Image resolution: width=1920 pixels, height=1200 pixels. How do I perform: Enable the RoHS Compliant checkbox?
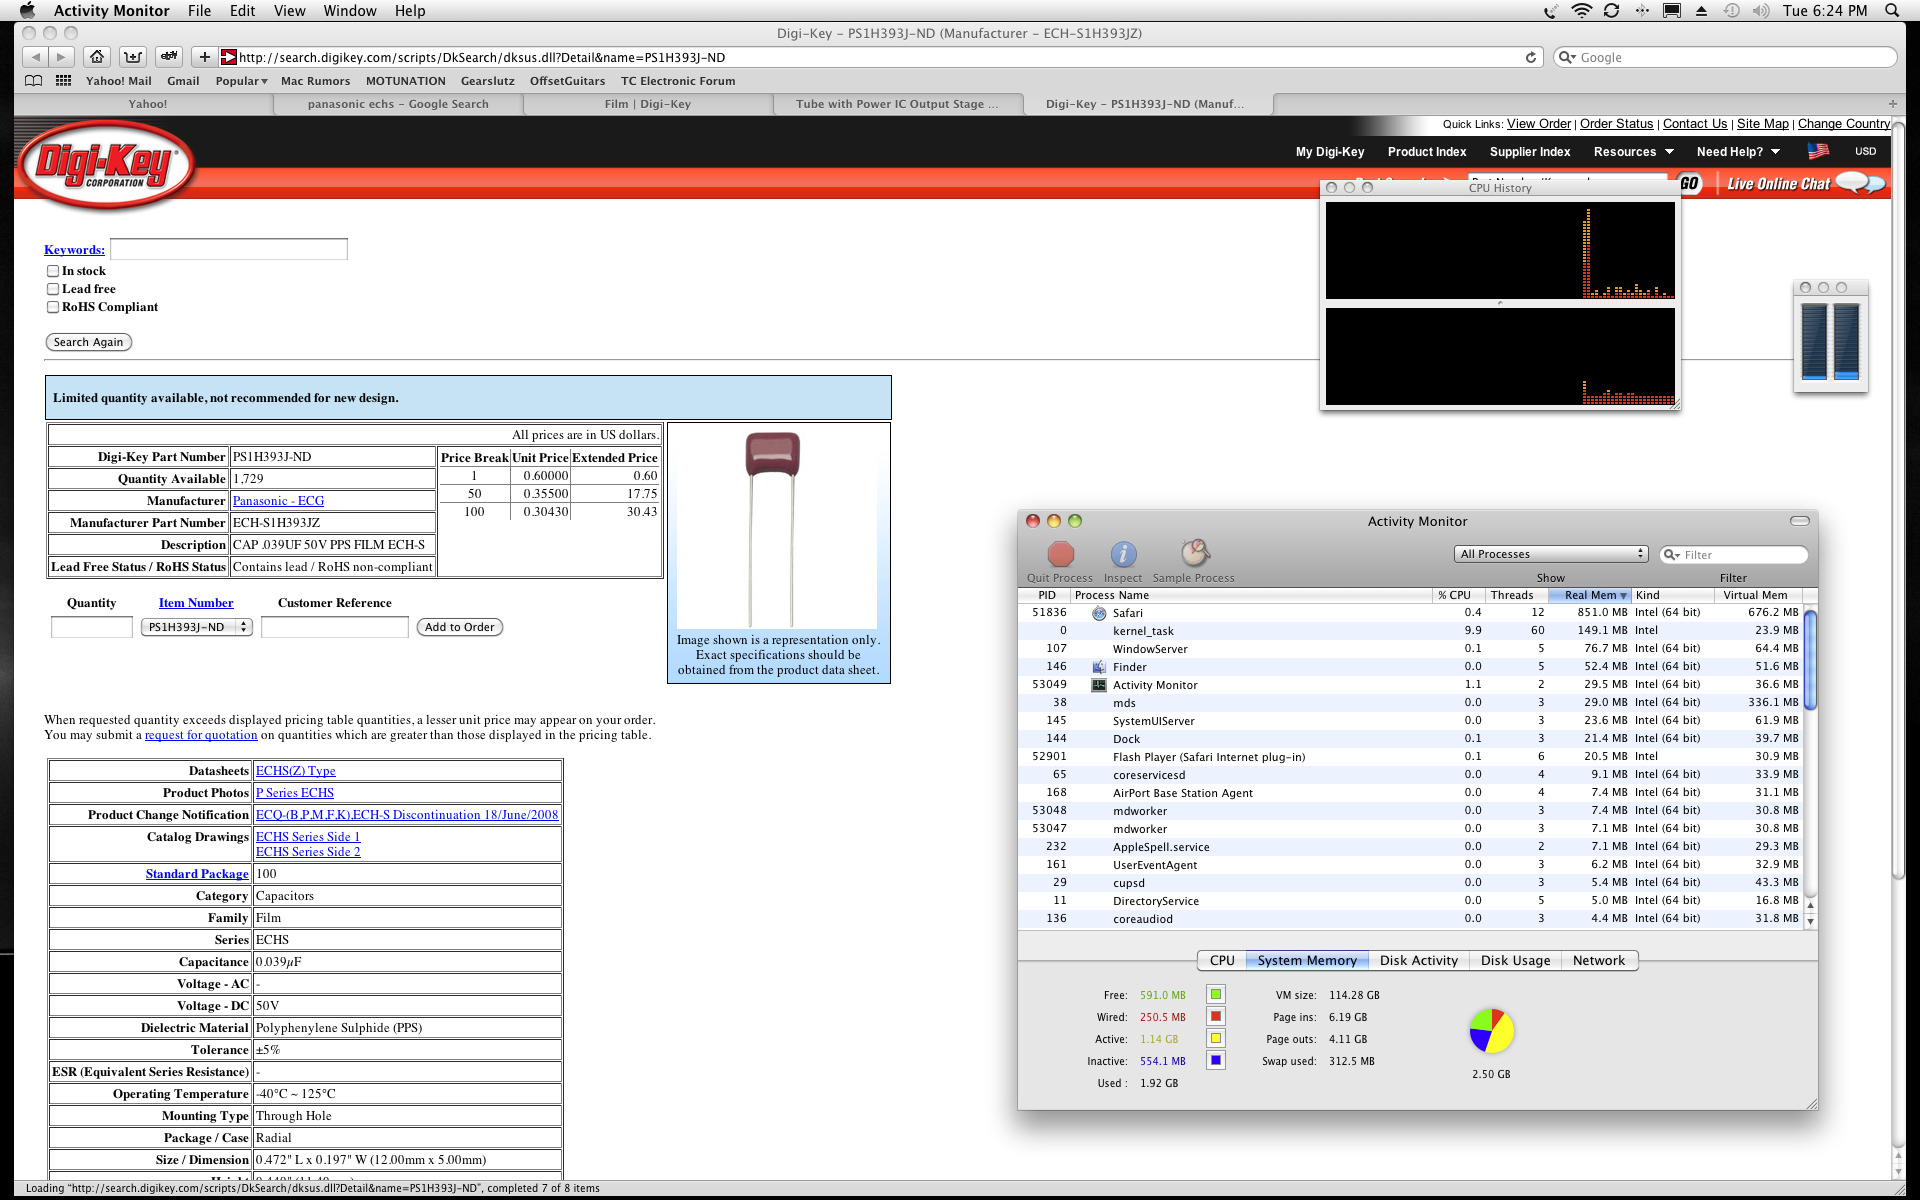click(x=53, y=307)
